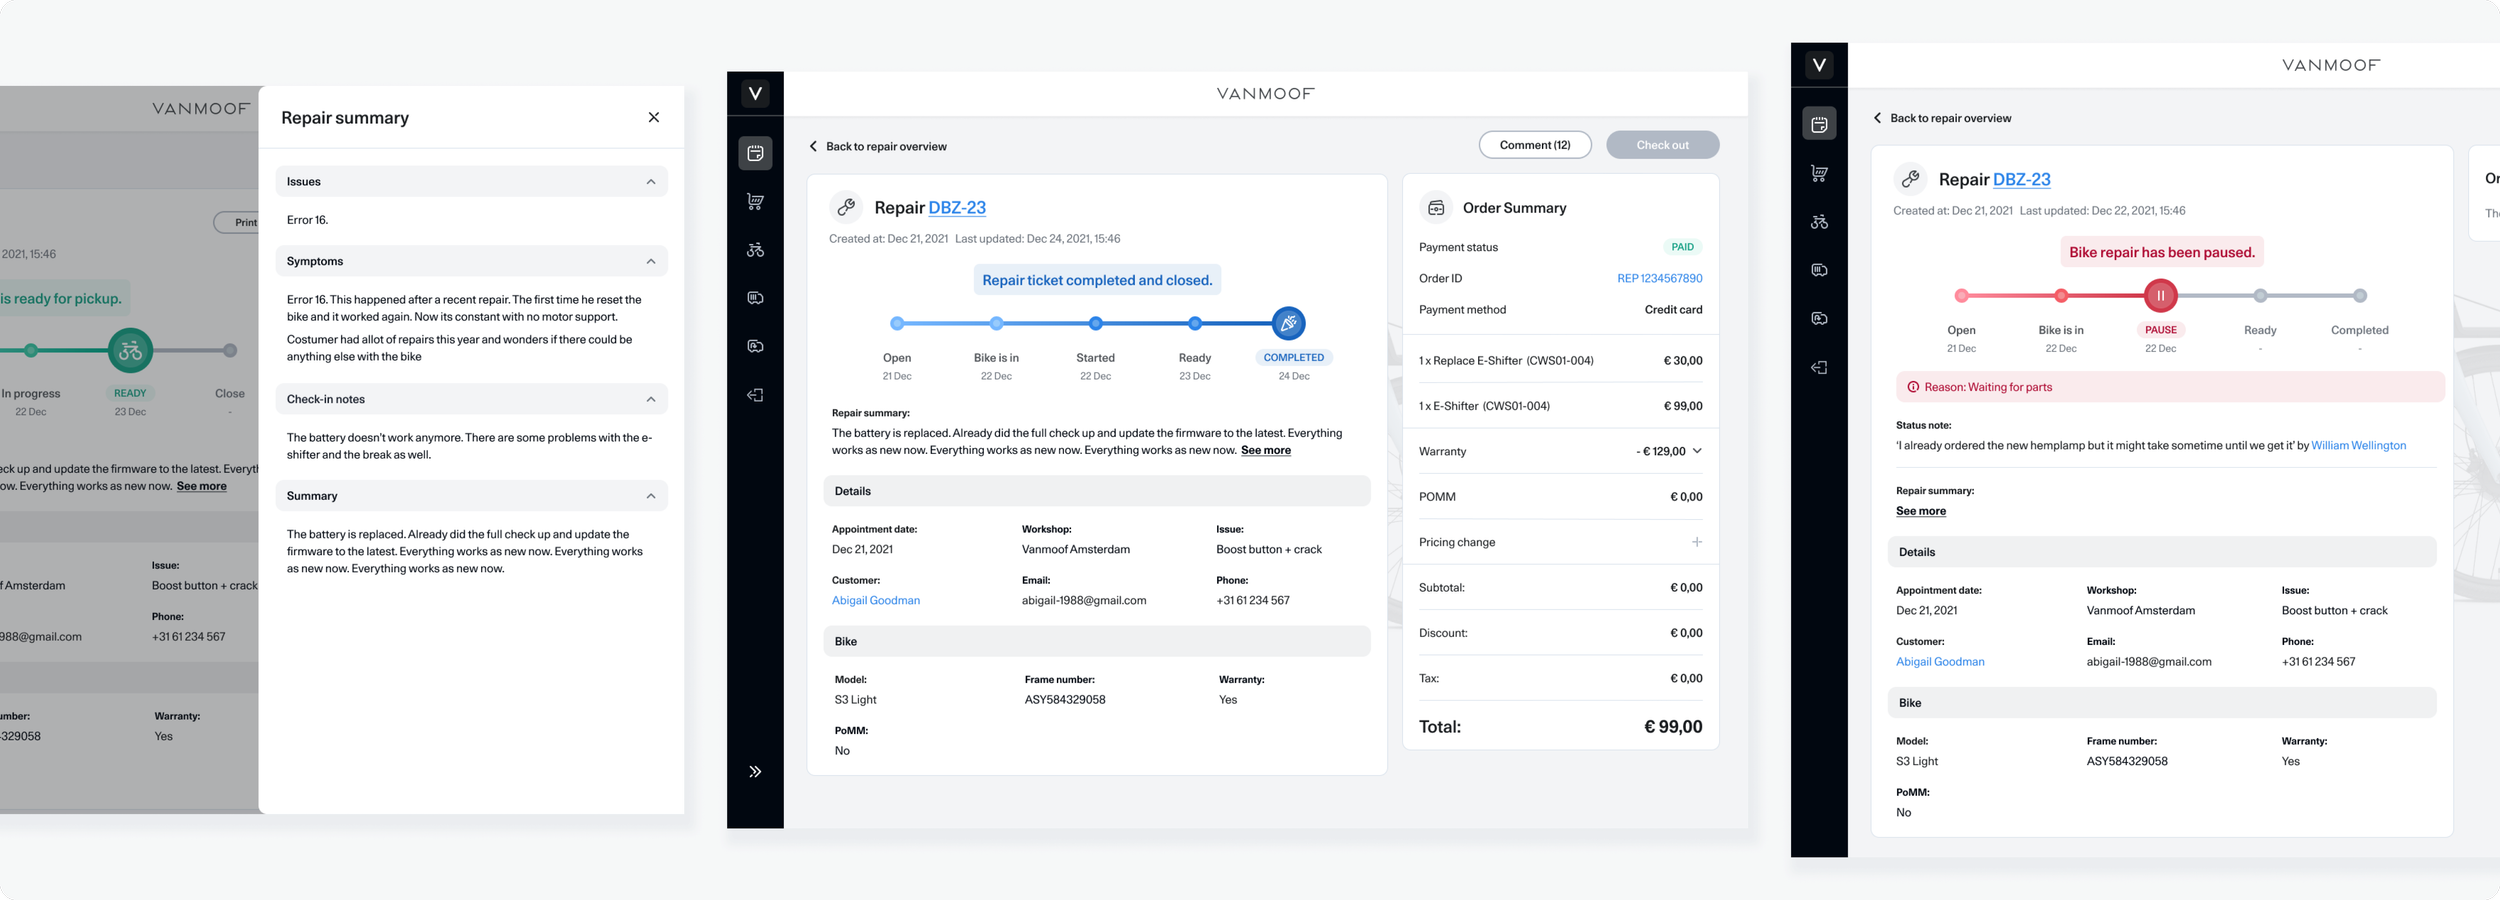Open the fifth sidebar icon in right window

tap(1819, 318)
